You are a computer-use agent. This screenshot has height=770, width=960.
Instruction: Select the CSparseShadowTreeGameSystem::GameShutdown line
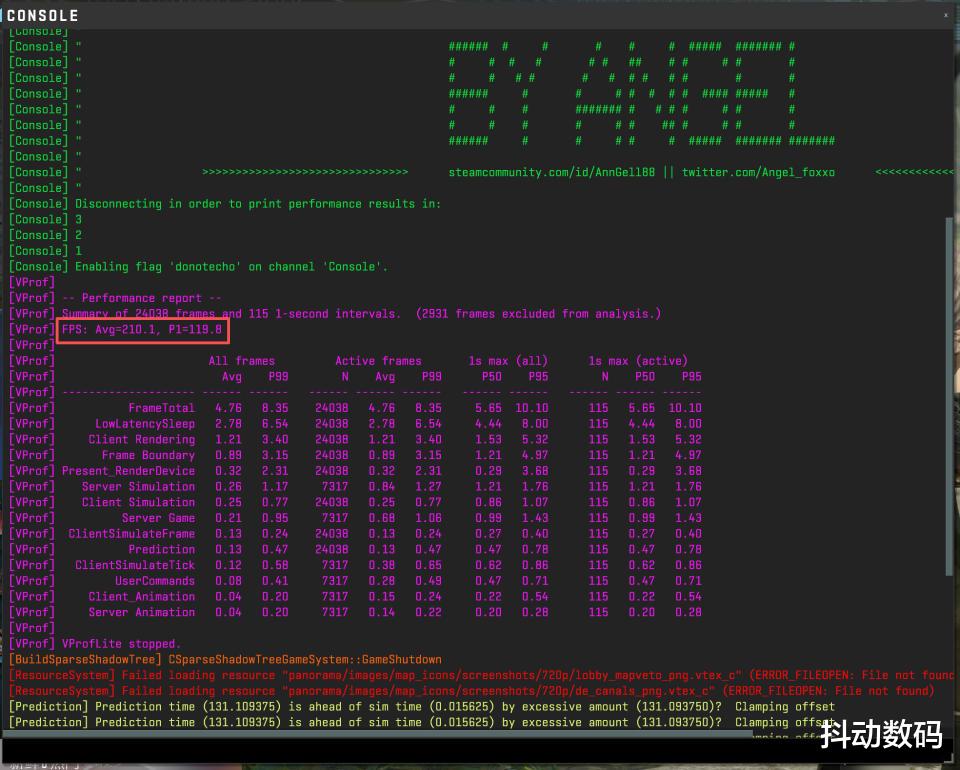pyautogui.click(x=225, y=660)
